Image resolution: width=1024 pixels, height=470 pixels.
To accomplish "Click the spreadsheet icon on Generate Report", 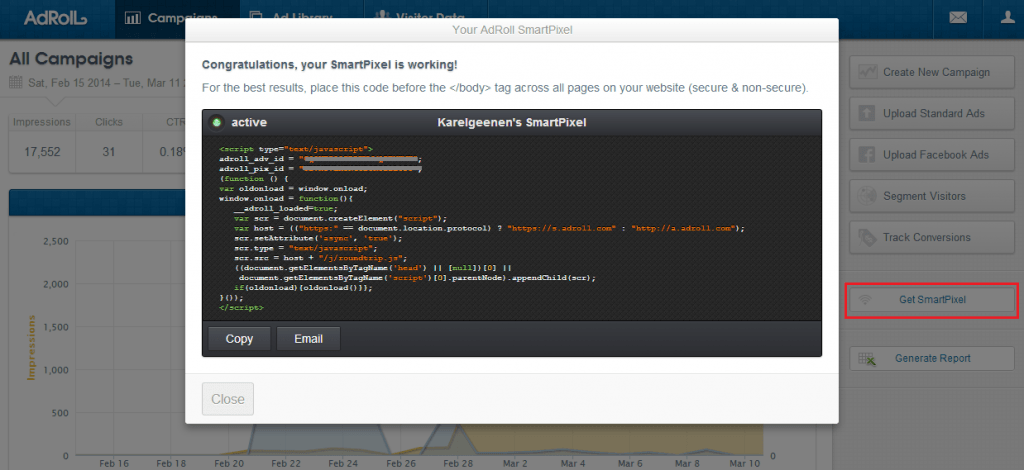I will click(x=867, y=358).
